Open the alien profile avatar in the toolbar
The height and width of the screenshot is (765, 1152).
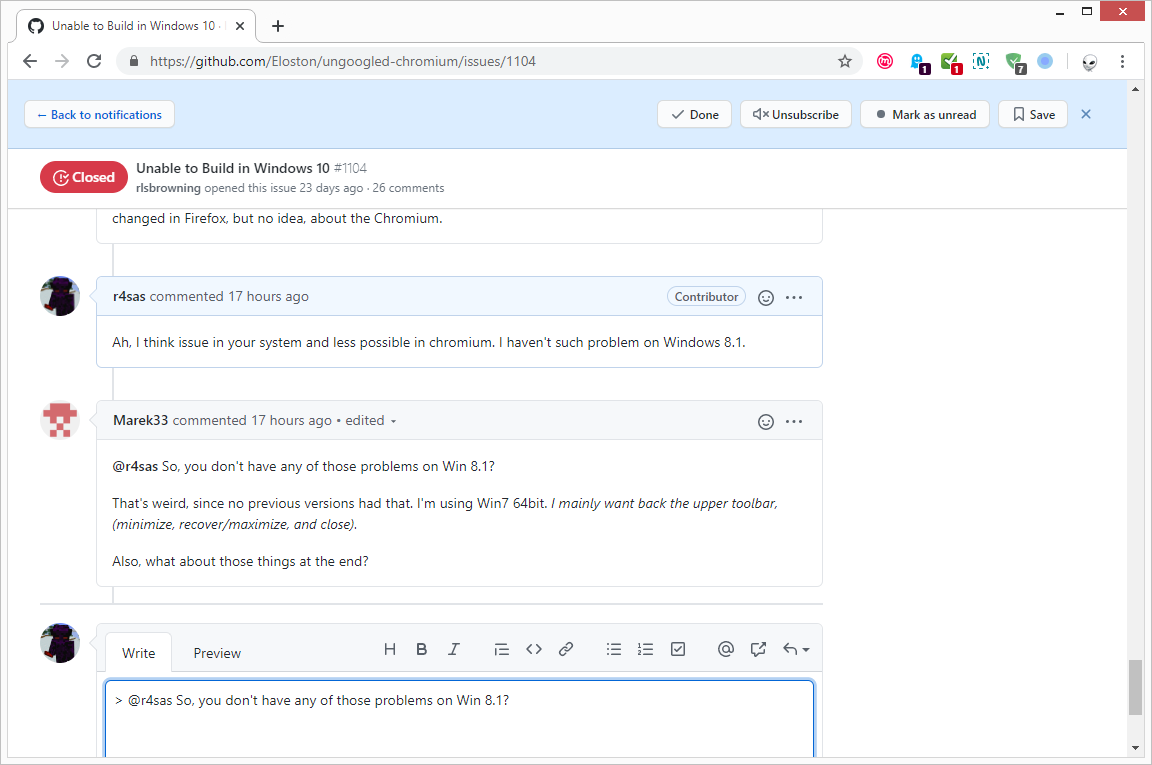tap(1090, 62)
